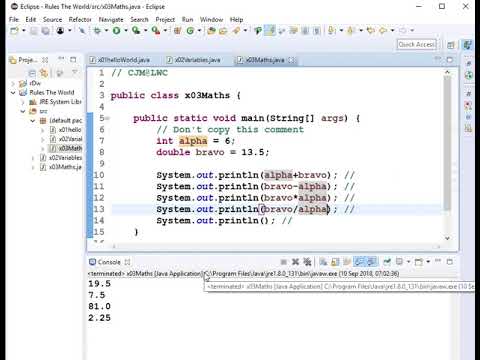The height and width of the screenshot is (360, 480).
Task: Click the Debug bug toolbar icon
Action: (x=97, y=31)
